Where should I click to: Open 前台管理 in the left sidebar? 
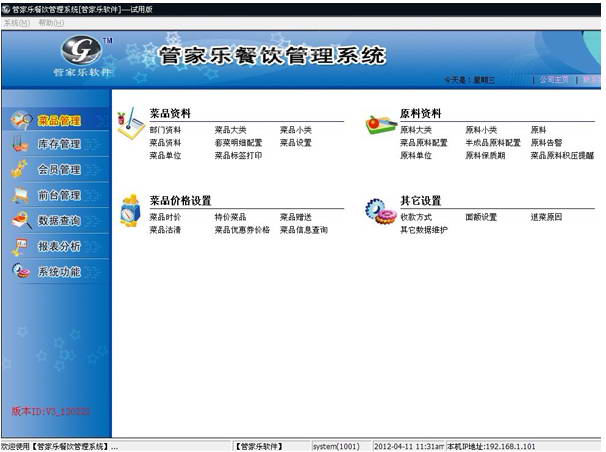[x=58, y=195]
